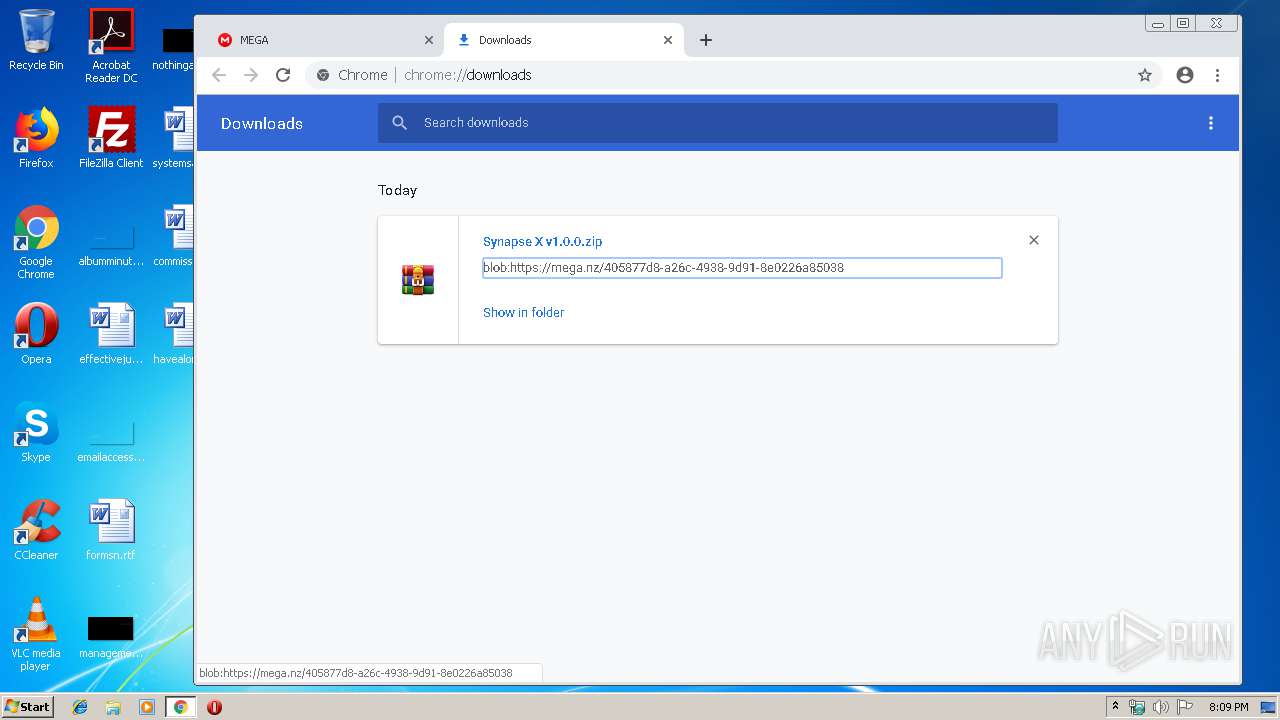Open Windows Media Player taskbar icon
The height and width of the screenshot is (720, 1280).
(x=147, y=707)
